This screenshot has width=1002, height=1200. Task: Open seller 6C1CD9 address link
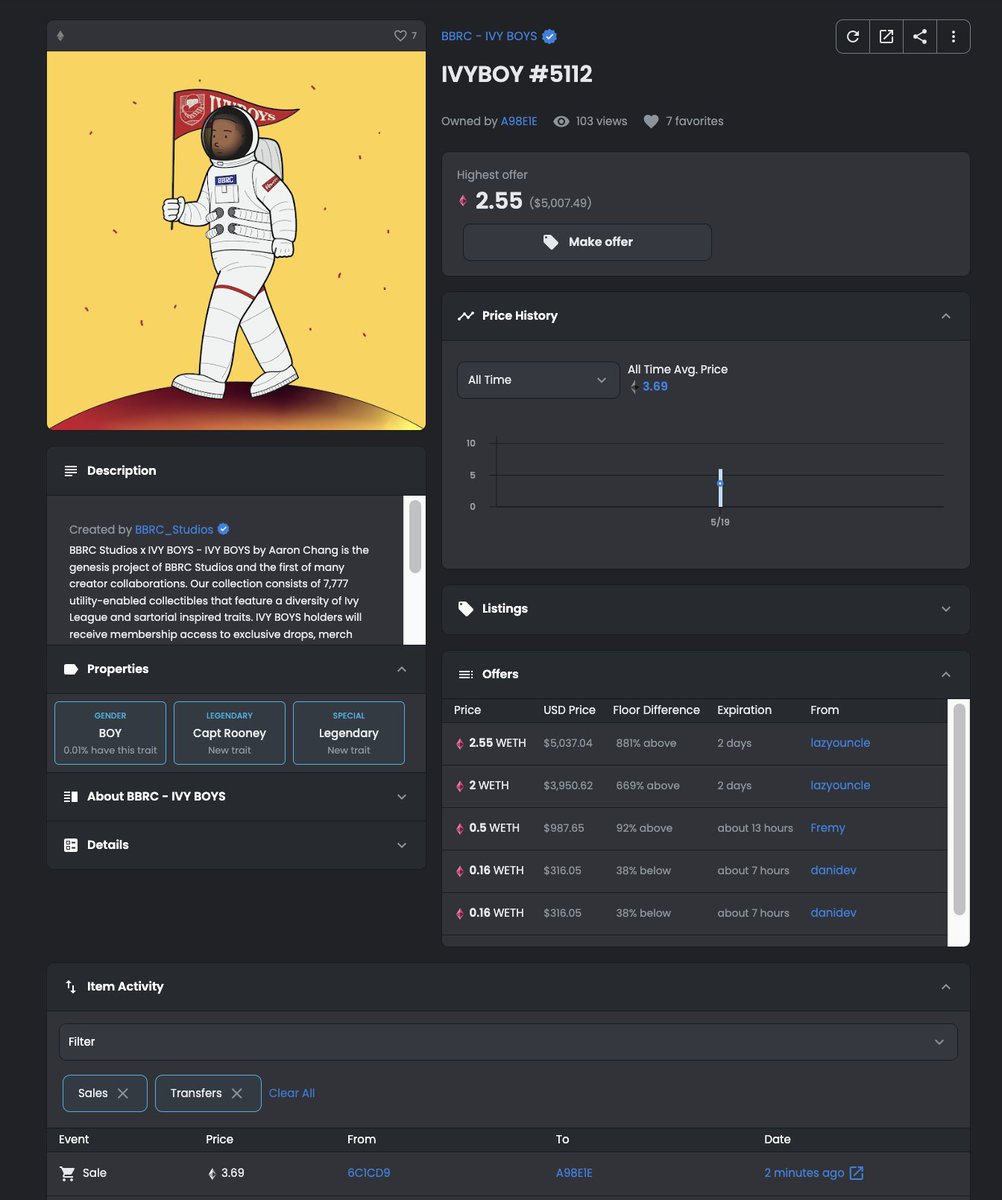369,1173
